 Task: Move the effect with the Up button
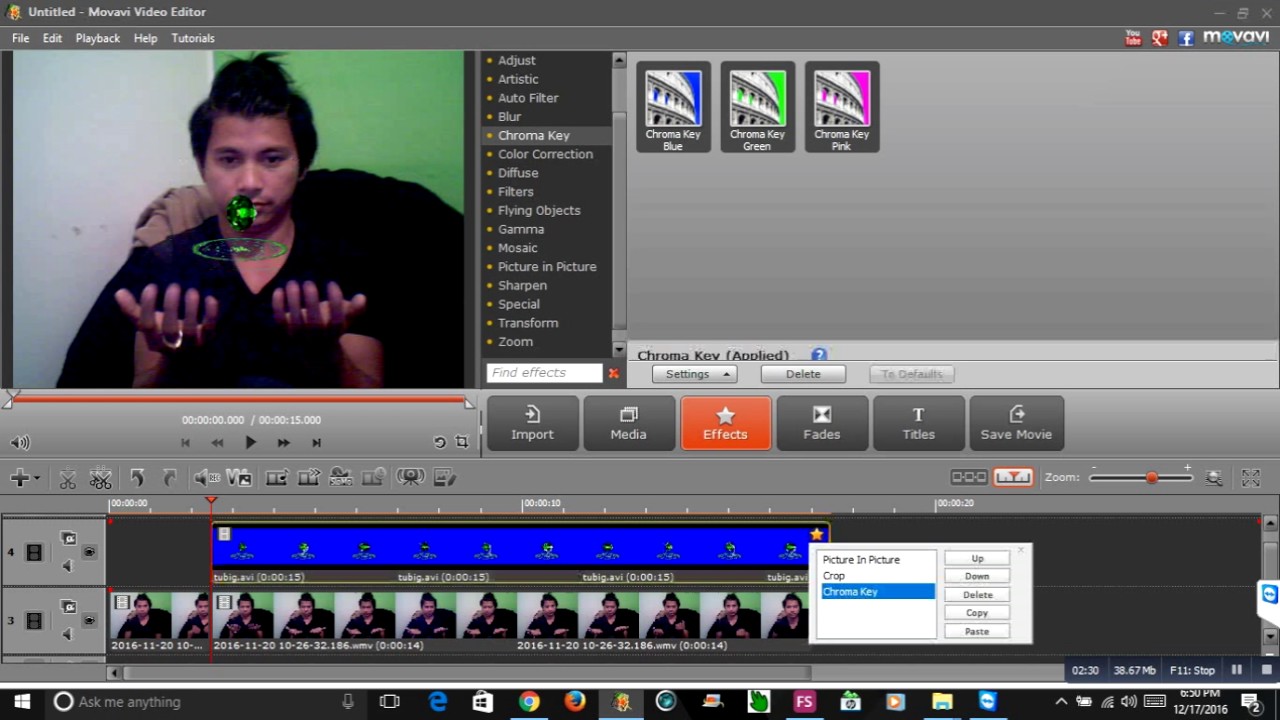point(977,558)
